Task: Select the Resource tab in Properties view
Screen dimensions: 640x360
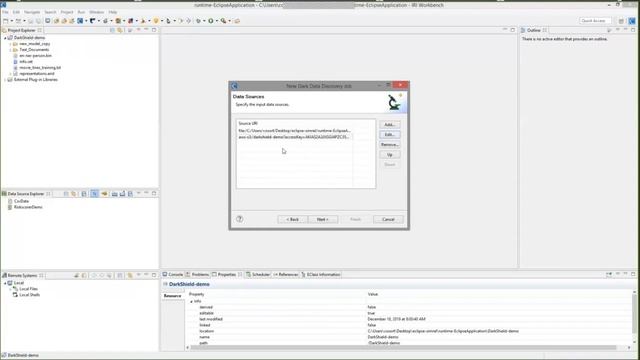Action: tap(173, 296)
